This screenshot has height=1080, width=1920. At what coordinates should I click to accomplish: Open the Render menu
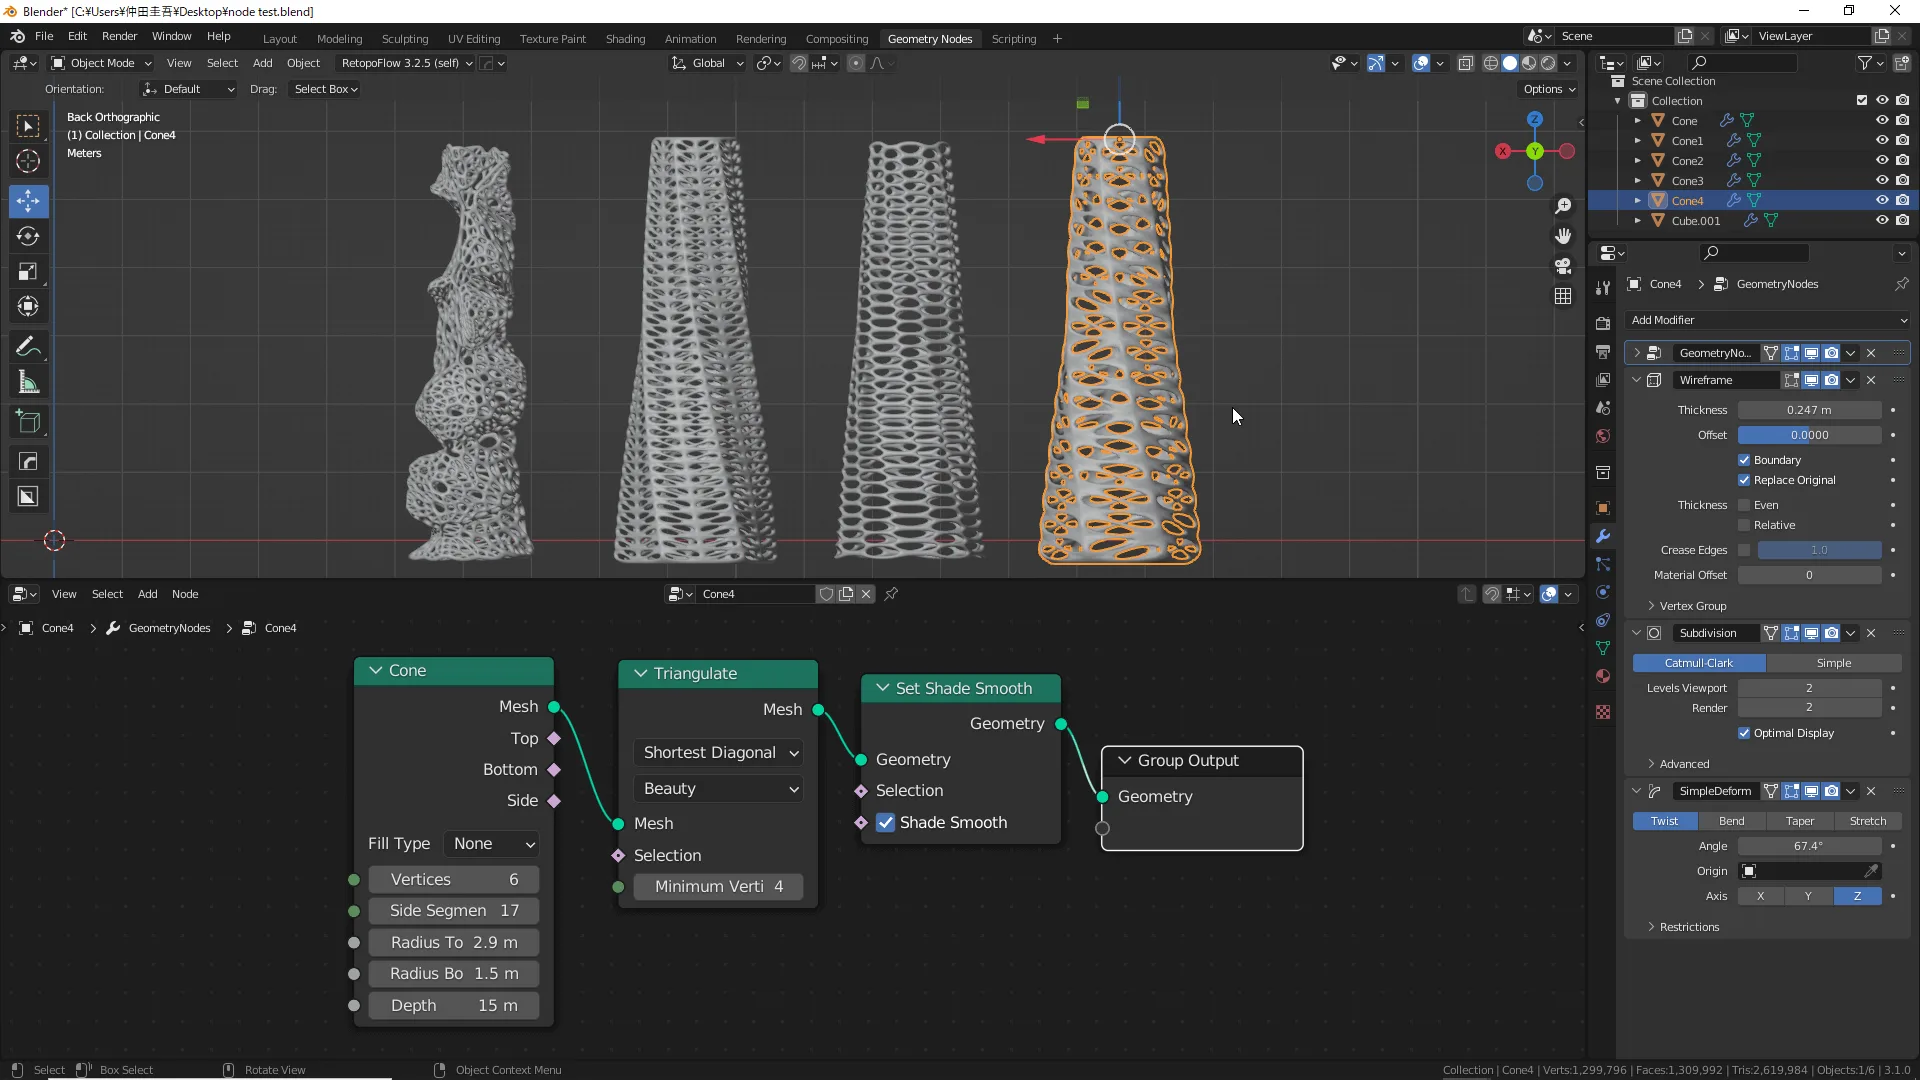click(x=119, y=36)
